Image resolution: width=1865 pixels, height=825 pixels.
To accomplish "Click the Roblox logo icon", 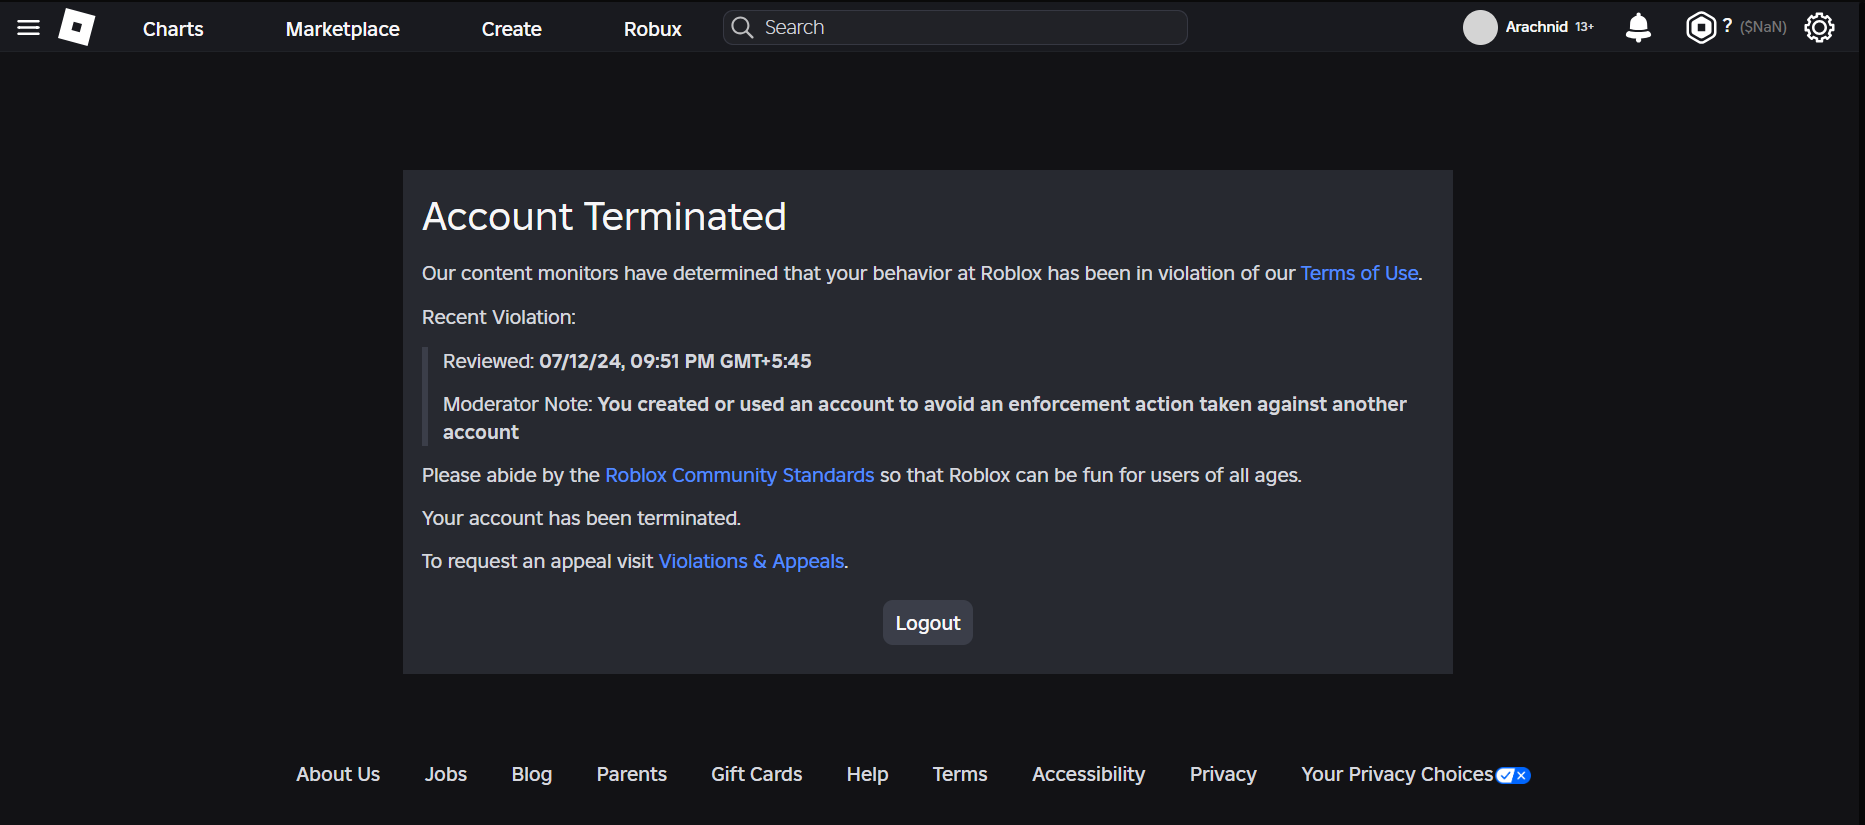I will [77, 27].
